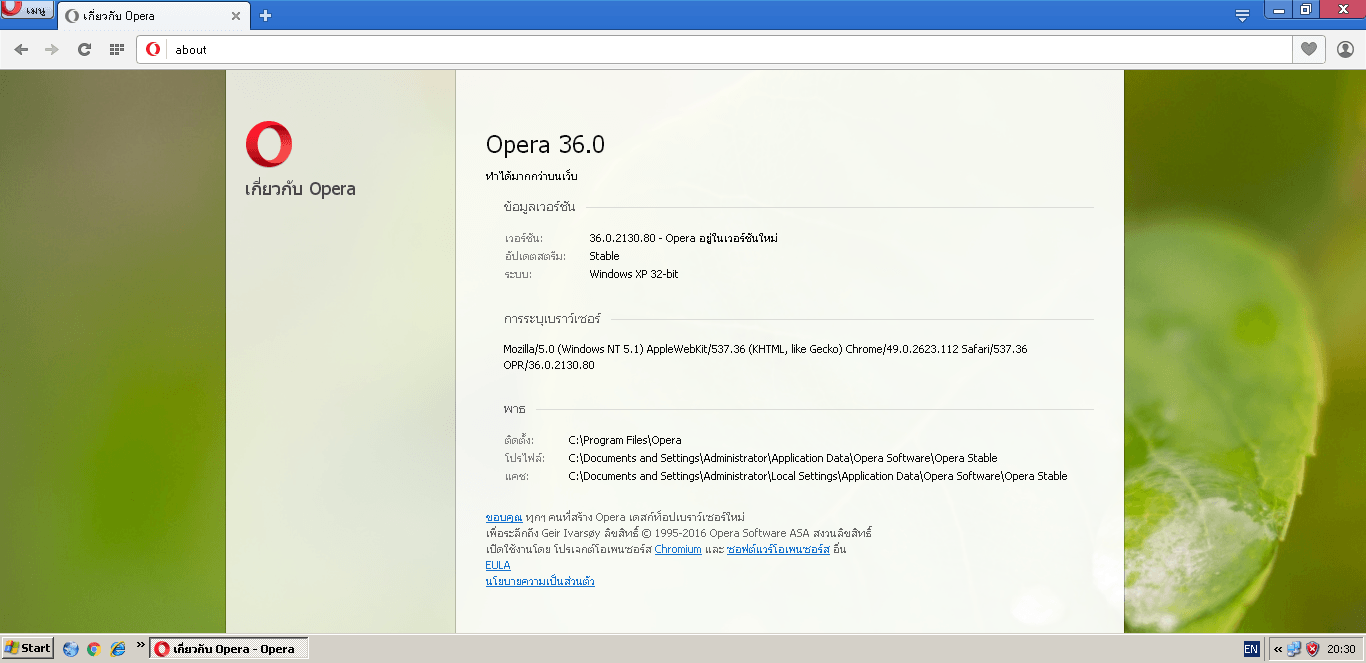Viewport: 1366px width, 663px height.
Task: Bookmark page with the heart icon
Action: coord(1308,49)
